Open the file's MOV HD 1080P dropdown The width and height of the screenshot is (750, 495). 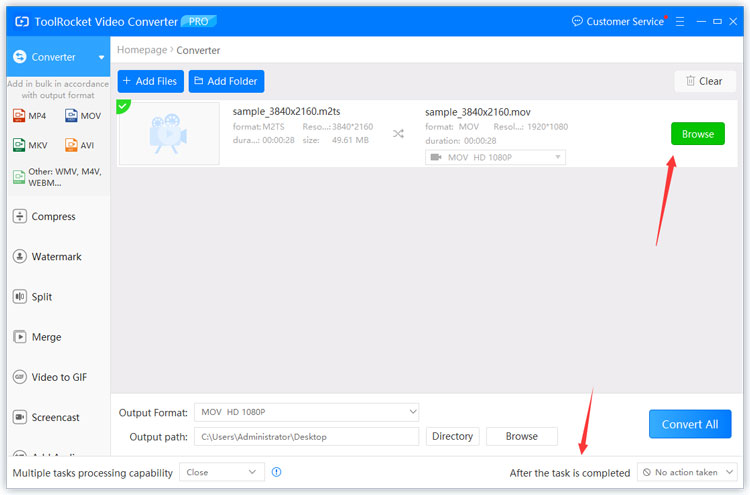coord(495,157)
